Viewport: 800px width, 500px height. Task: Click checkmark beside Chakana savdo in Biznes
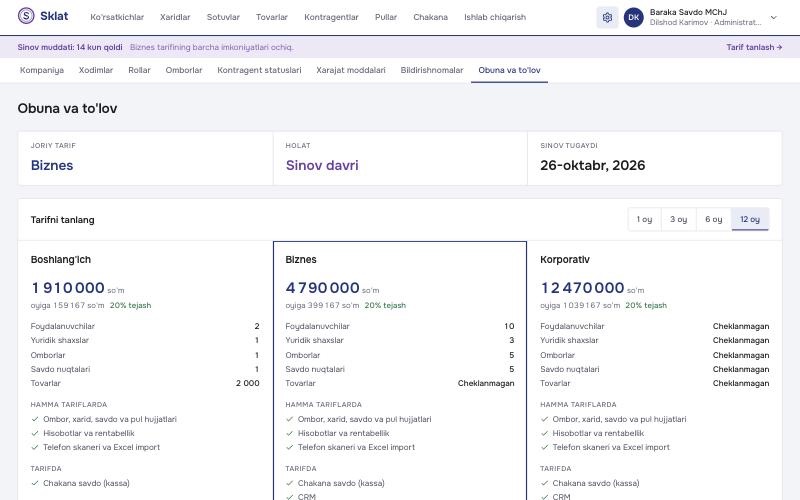pyautogui.click(x=290, y=483)
